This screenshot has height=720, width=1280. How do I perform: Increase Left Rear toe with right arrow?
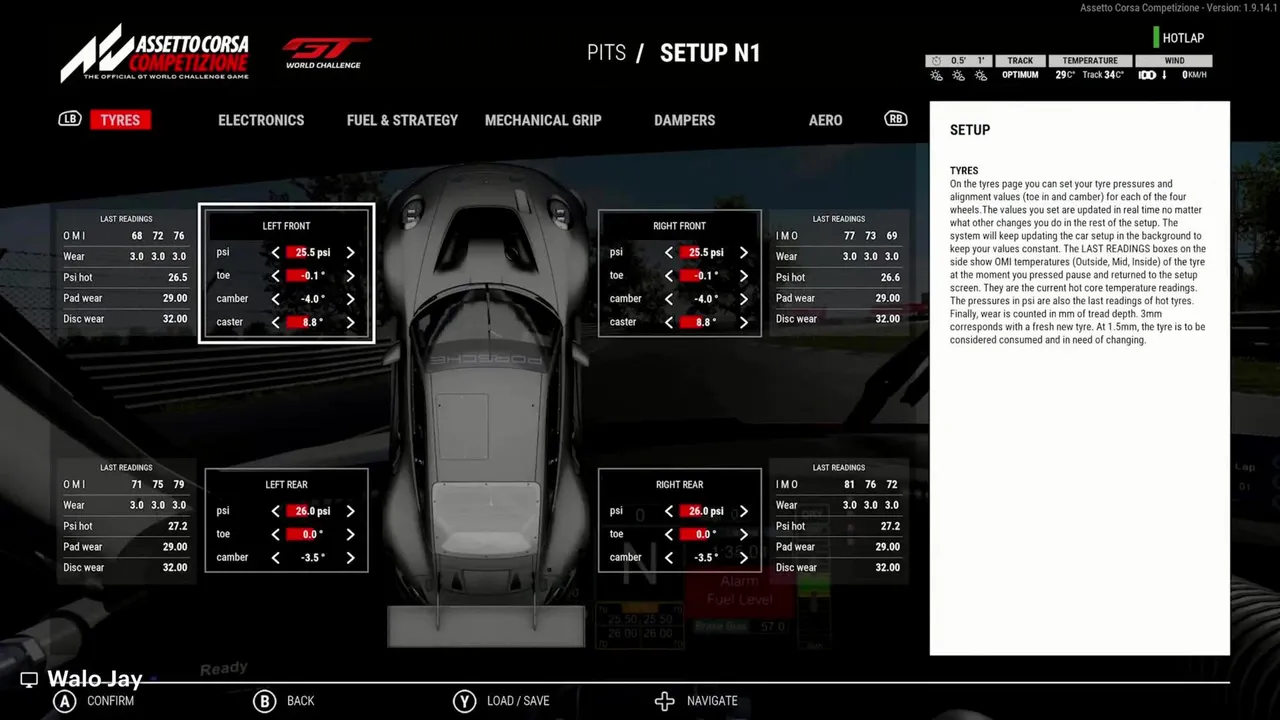click(x=350, y=534)
